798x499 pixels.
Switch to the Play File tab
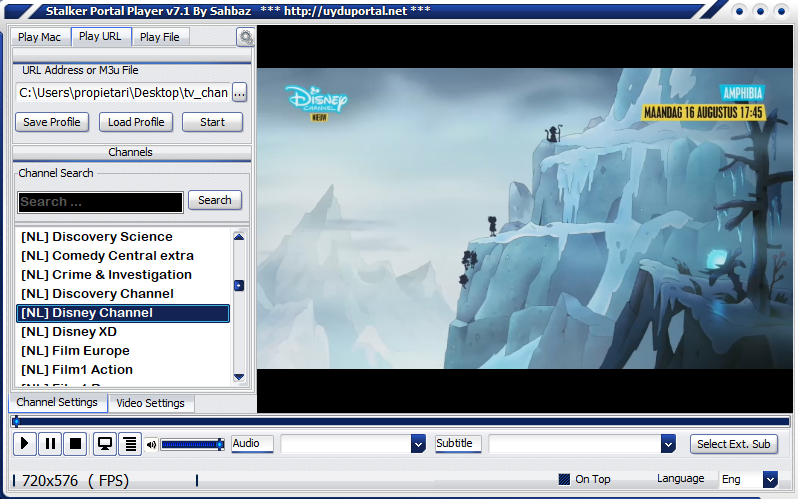click(x=160, y=37)
